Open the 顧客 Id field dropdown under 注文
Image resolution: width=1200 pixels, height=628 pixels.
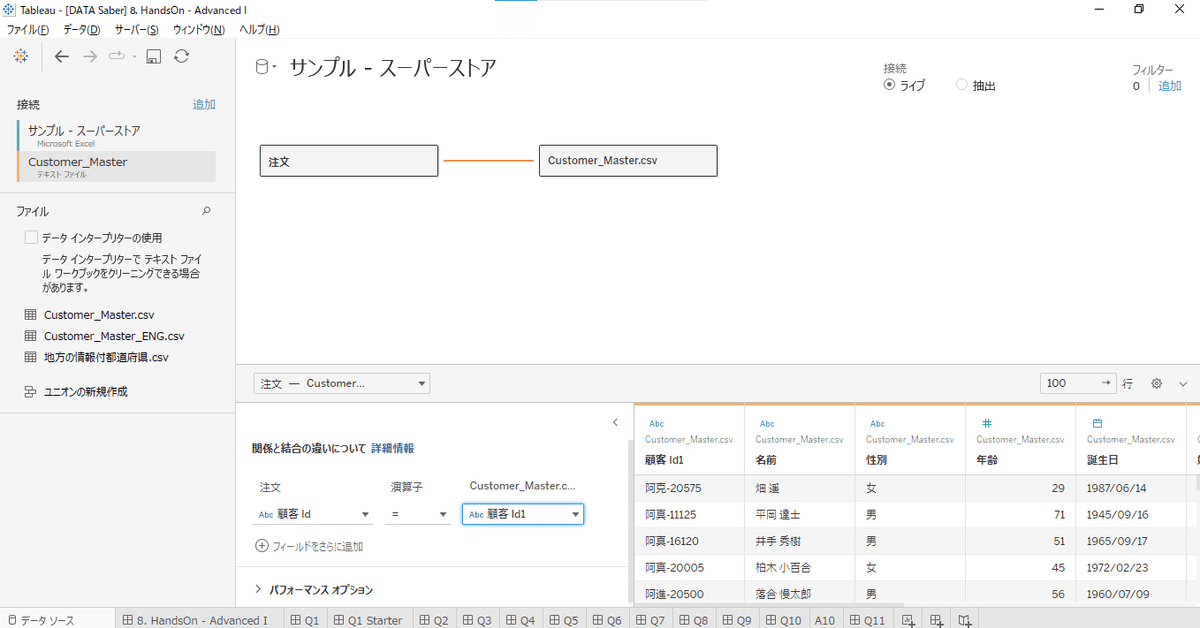[x=312, y=514]
